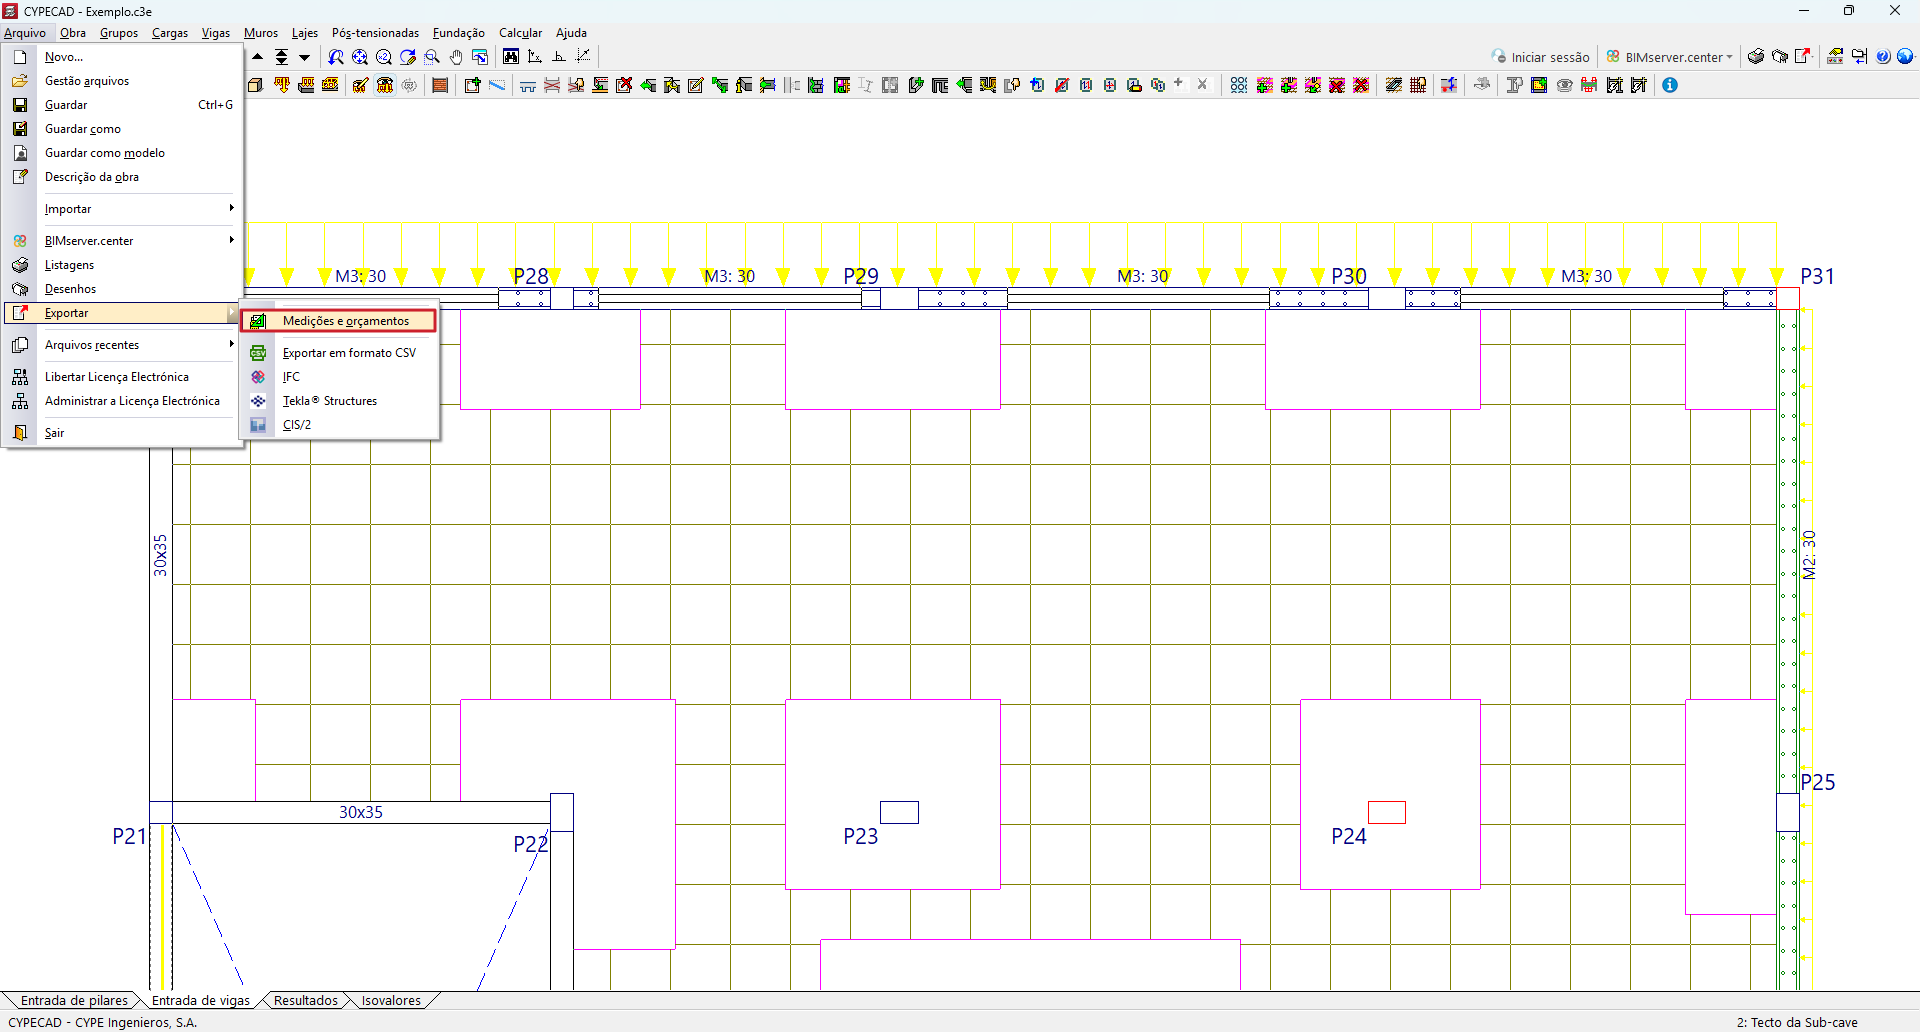
Task: Click the Sair door icon
Action: coord(20,433)
